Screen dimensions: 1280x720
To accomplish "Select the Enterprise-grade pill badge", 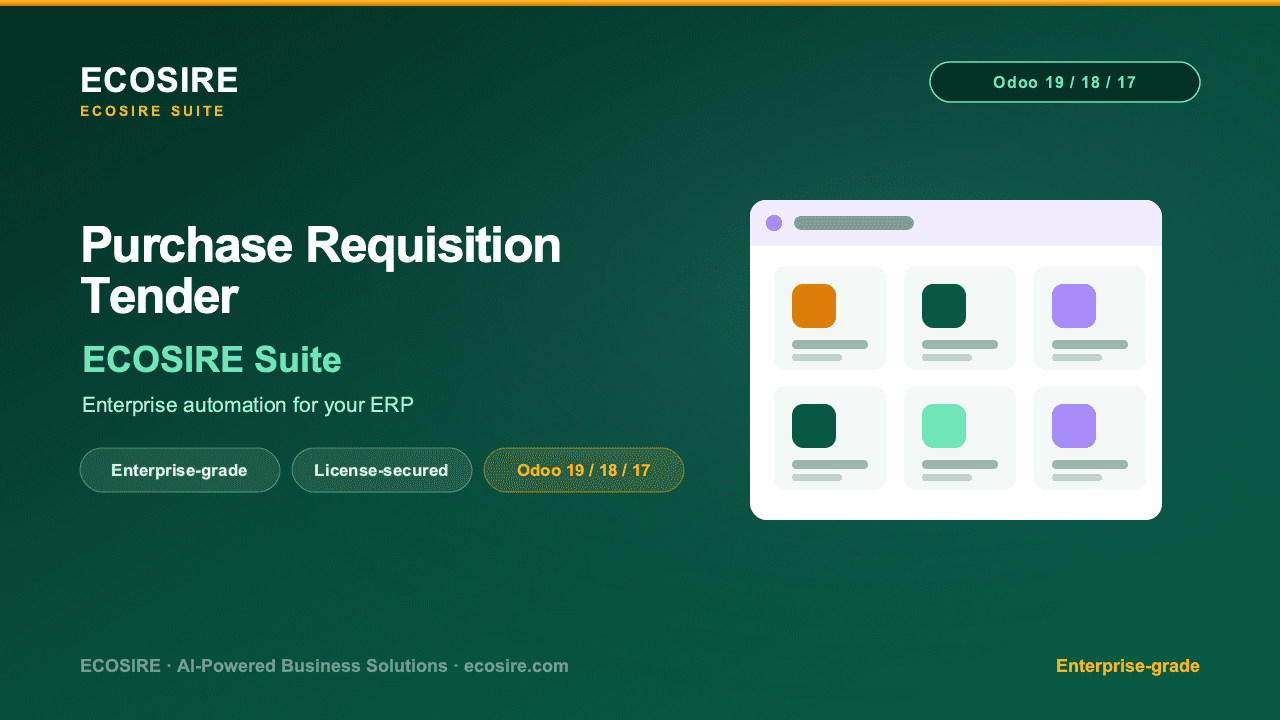I will click(180, 470).
